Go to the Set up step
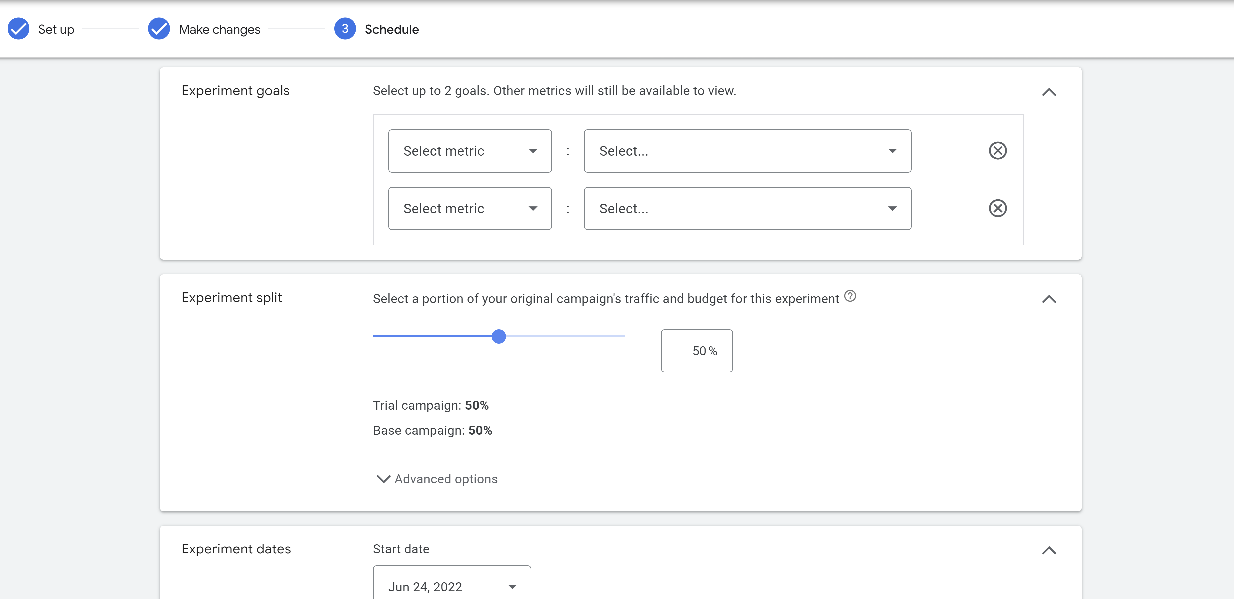The width and height of the screenshot is (1234, 599). 56,30
